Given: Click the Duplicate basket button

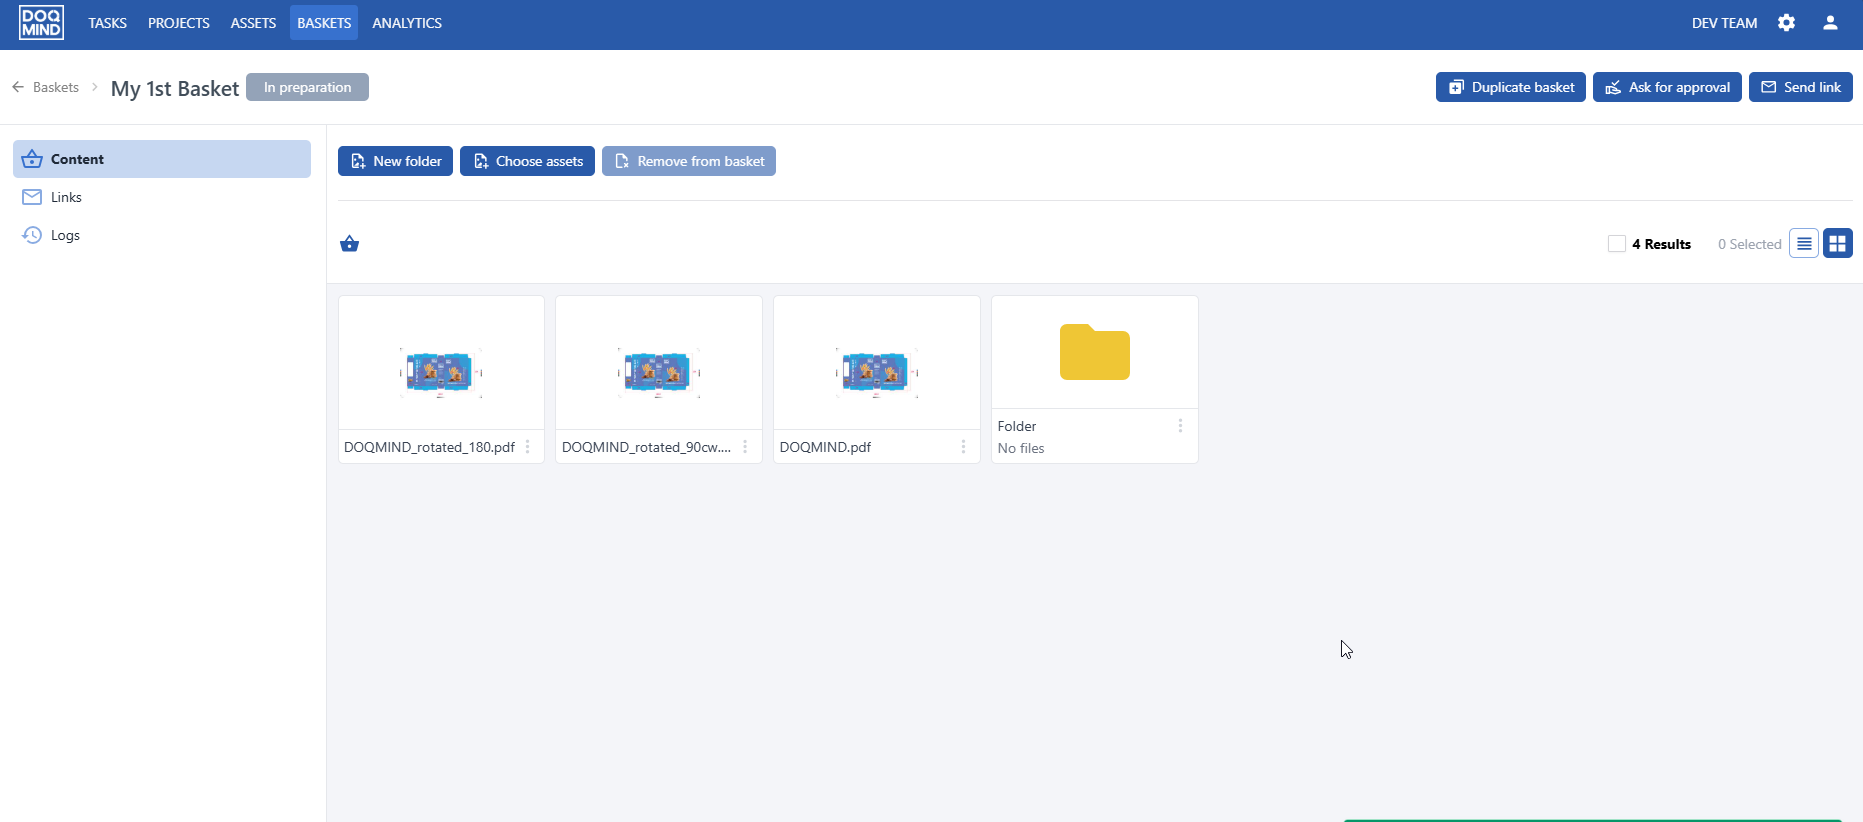Looking at the screenshot, I should [x=1511, y=87].
